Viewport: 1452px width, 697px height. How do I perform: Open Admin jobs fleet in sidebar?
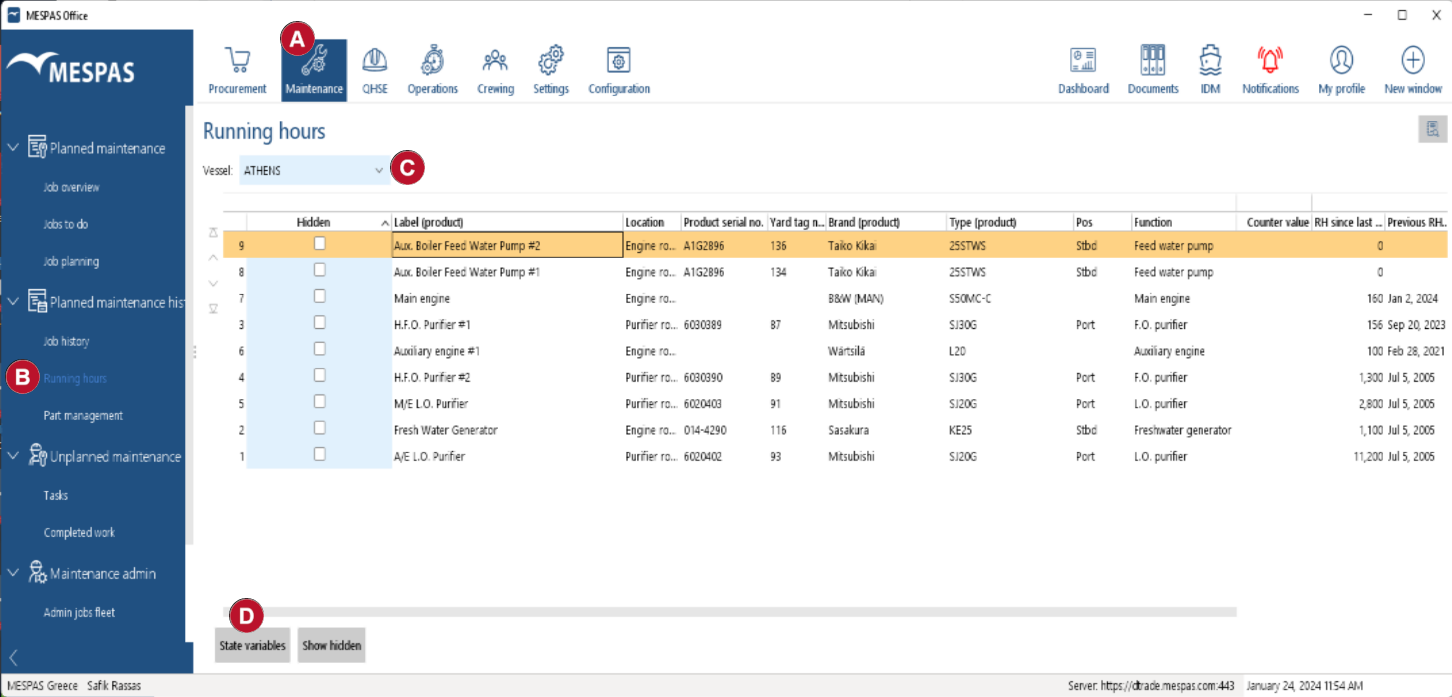point(79,612)
